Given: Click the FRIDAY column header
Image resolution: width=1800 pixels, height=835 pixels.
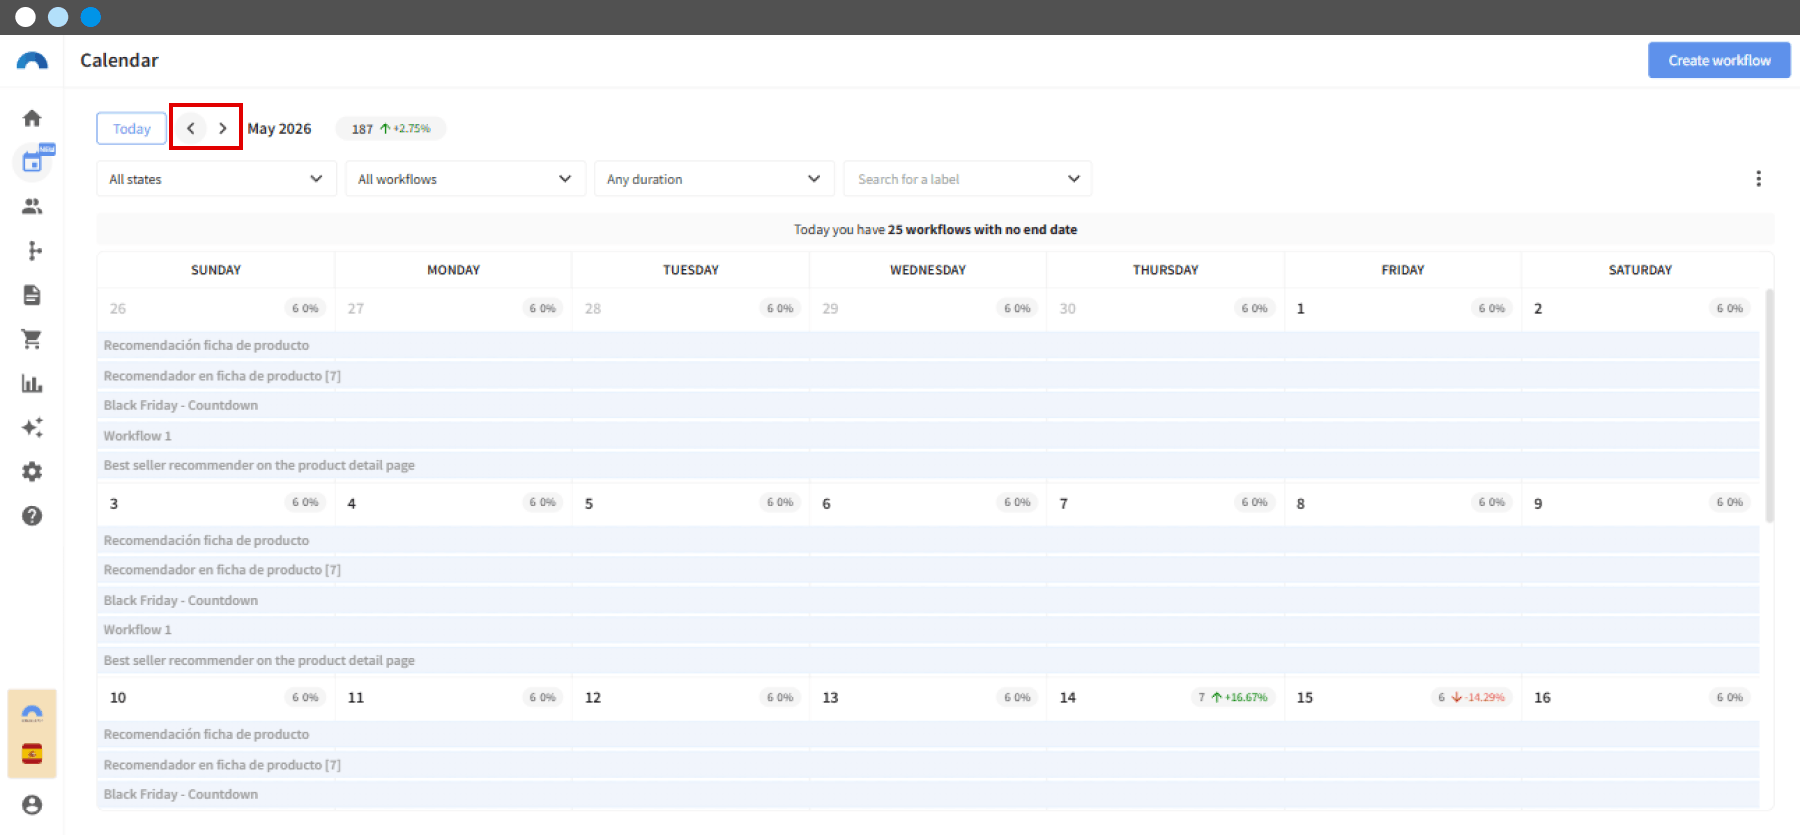Looking at the screenshot, I should [x=1403, y=270].
